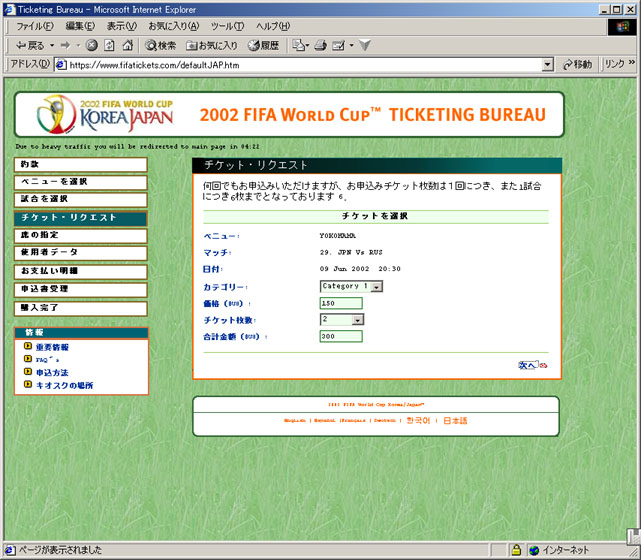Viewport: 641px width, 560px height.
Task: Select チケット・リクエスト in sidebar
Action: [x=81, y=218]
